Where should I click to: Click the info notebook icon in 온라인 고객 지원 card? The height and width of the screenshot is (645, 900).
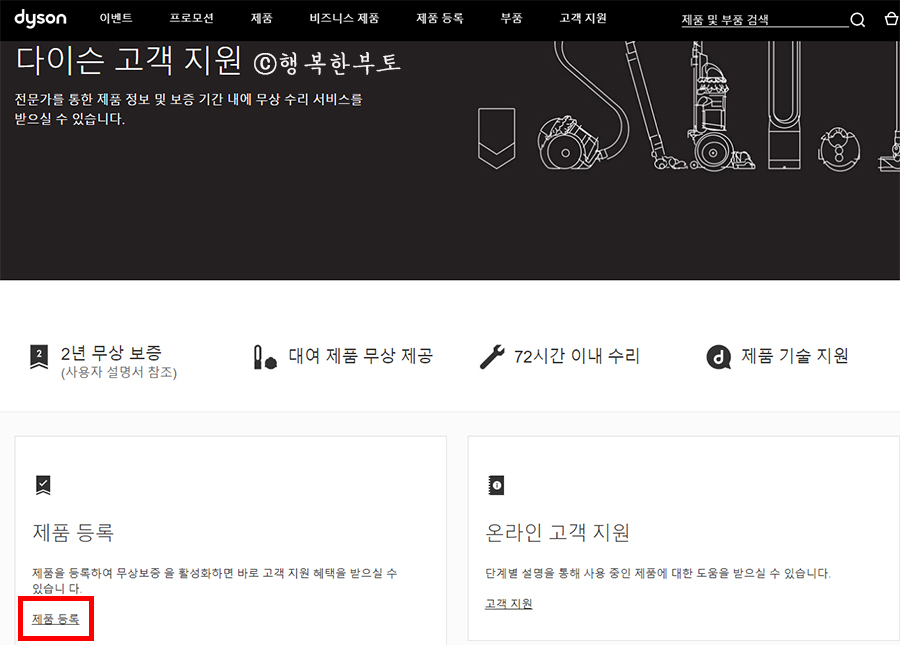496,485
